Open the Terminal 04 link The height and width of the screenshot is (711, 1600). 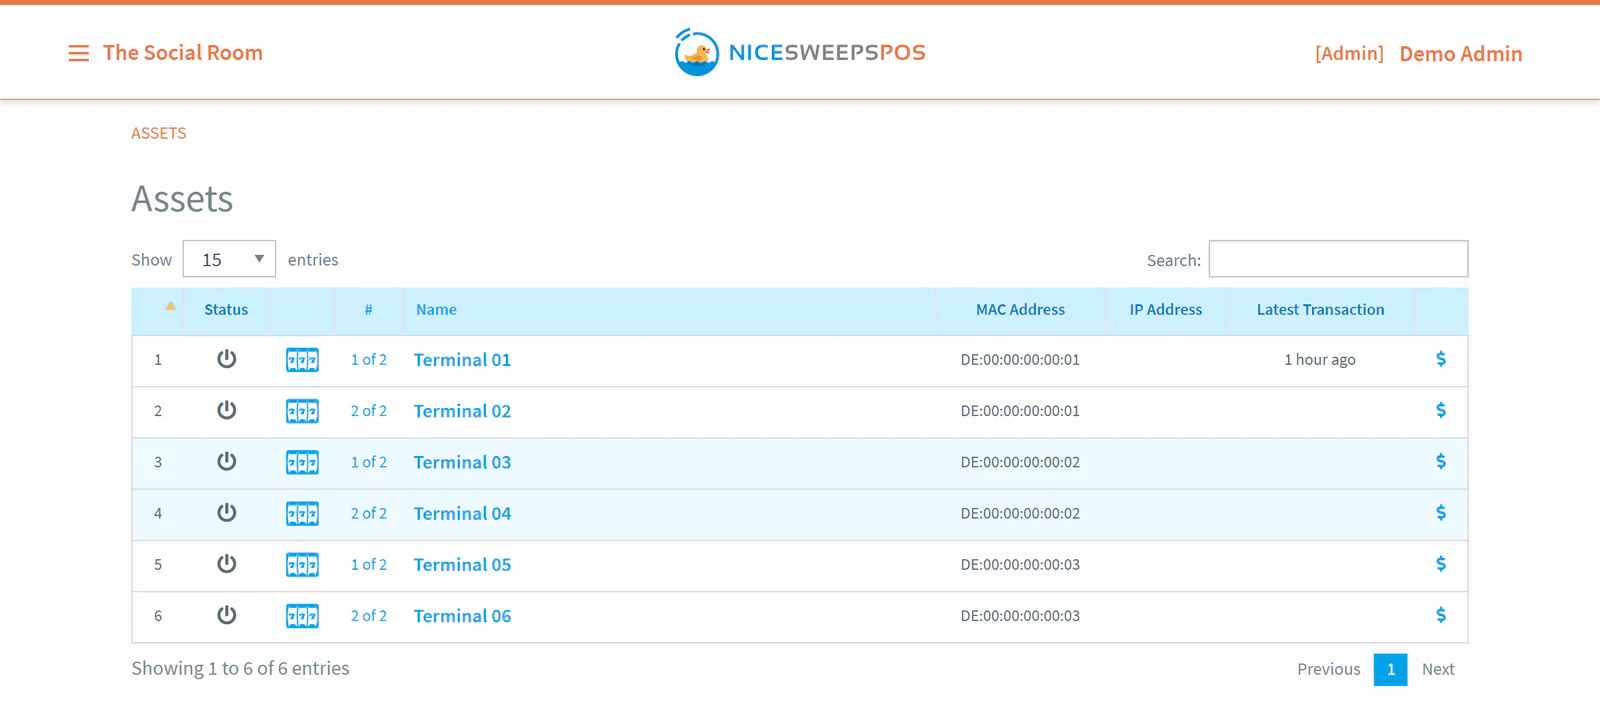click(x=462, y=514)
